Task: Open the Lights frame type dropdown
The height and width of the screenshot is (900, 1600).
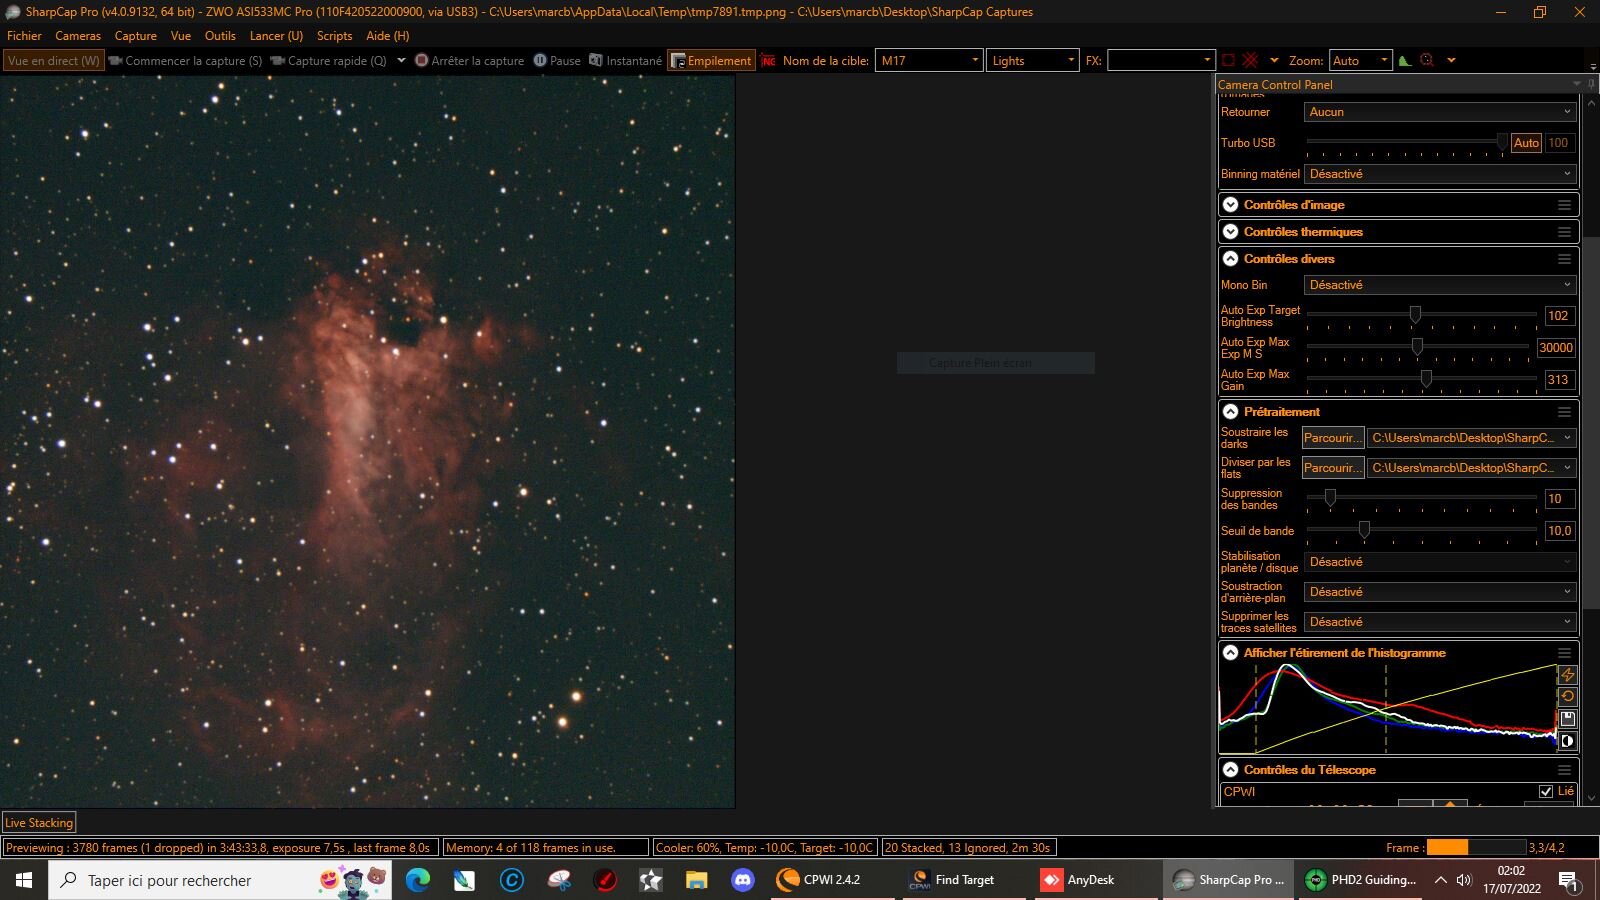Action: point(1033,61)
